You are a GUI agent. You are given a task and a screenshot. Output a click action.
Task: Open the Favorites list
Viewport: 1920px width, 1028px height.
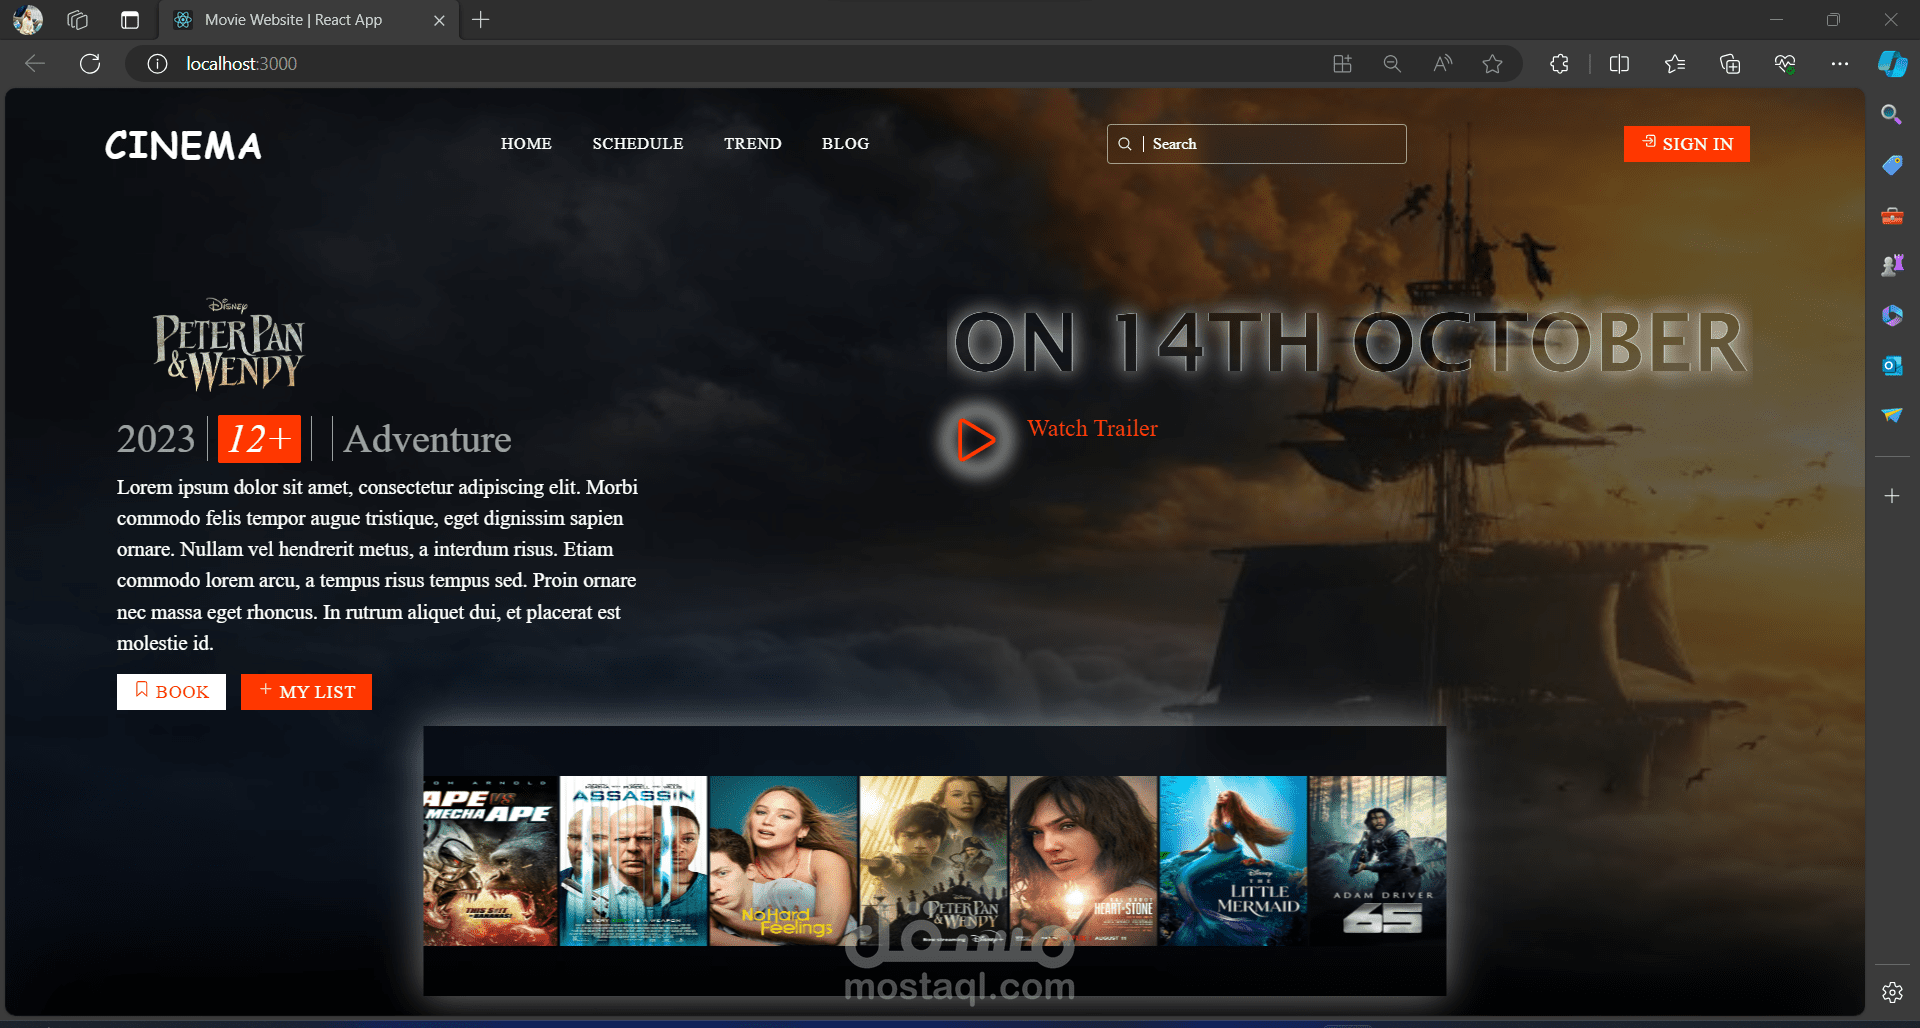click(1675, 64)
